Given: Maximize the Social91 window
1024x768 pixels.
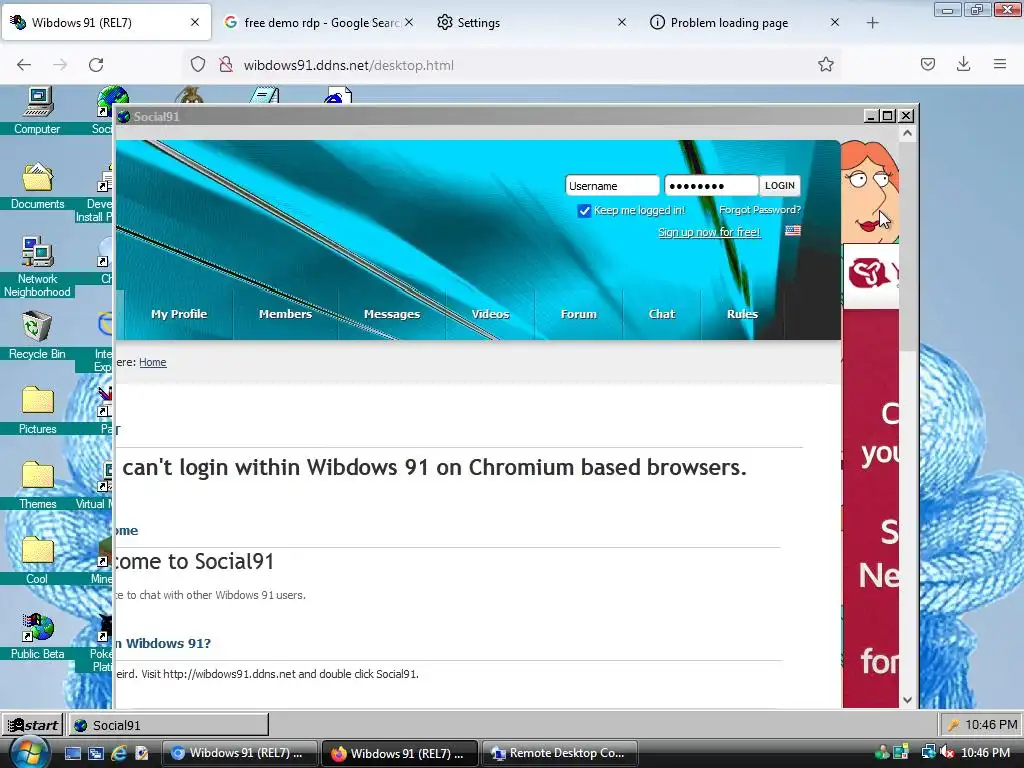Looking at the screenshot, I should 888,116.
